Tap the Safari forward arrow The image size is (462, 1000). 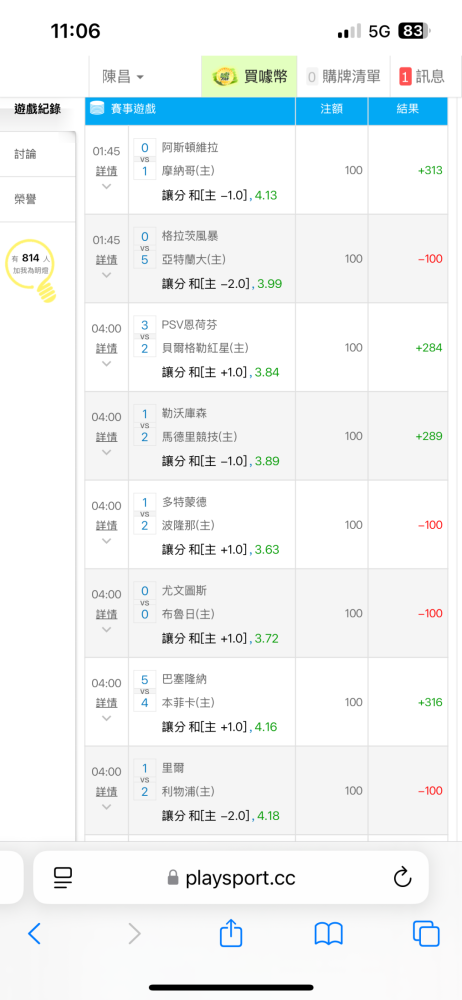134,934
